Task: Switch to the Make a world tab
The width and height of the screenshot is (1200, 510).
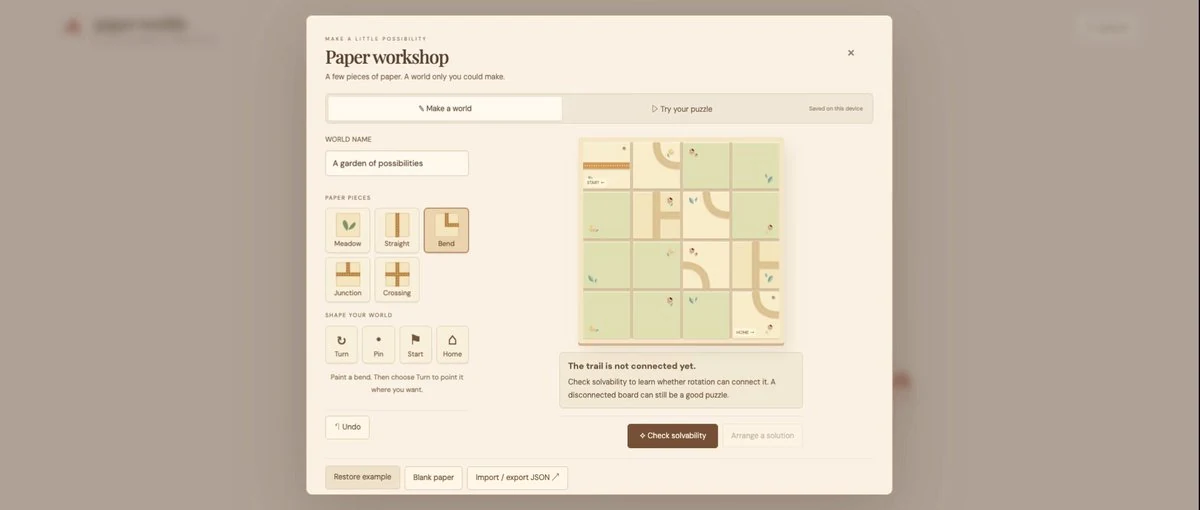Action: point(445,108)
